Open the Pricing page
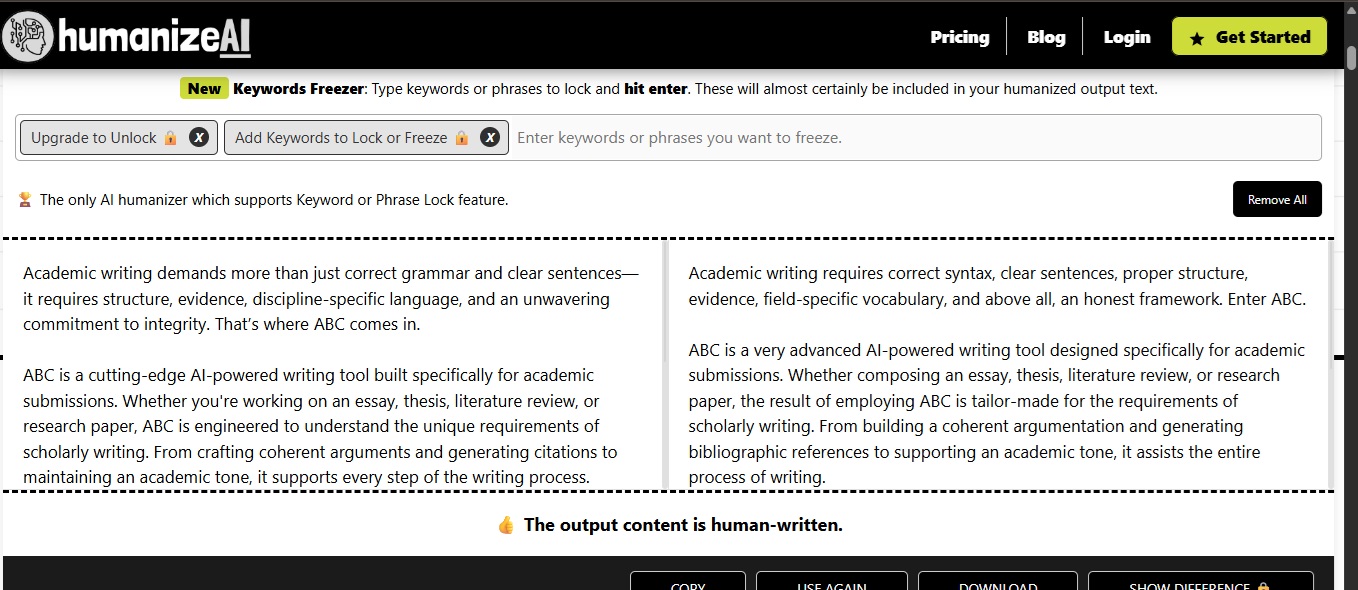 coord(959,37)
